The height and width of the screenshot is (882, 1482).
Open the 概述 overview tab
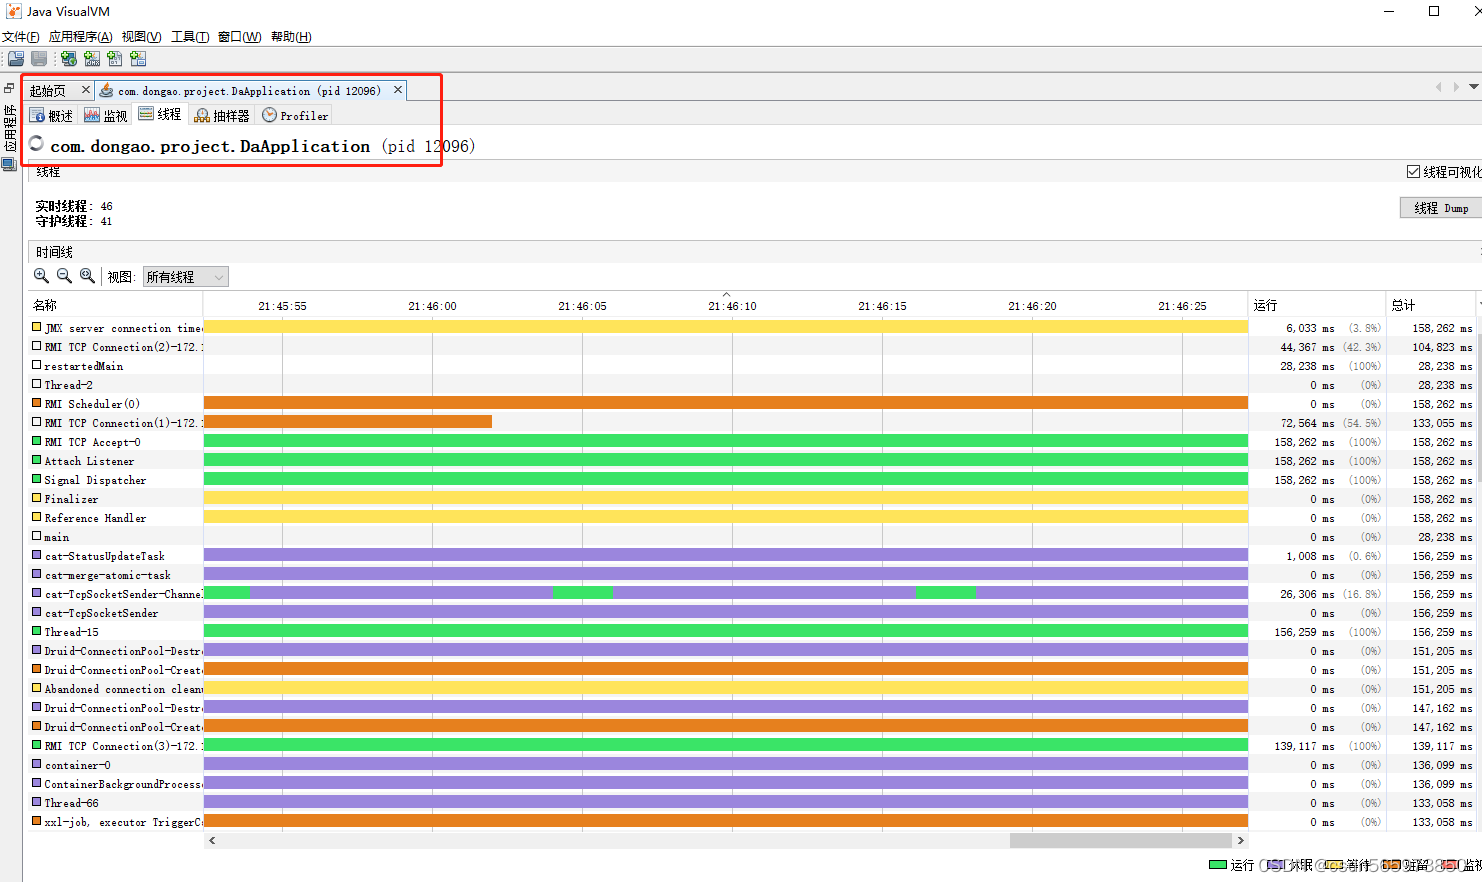coord(52,115)
